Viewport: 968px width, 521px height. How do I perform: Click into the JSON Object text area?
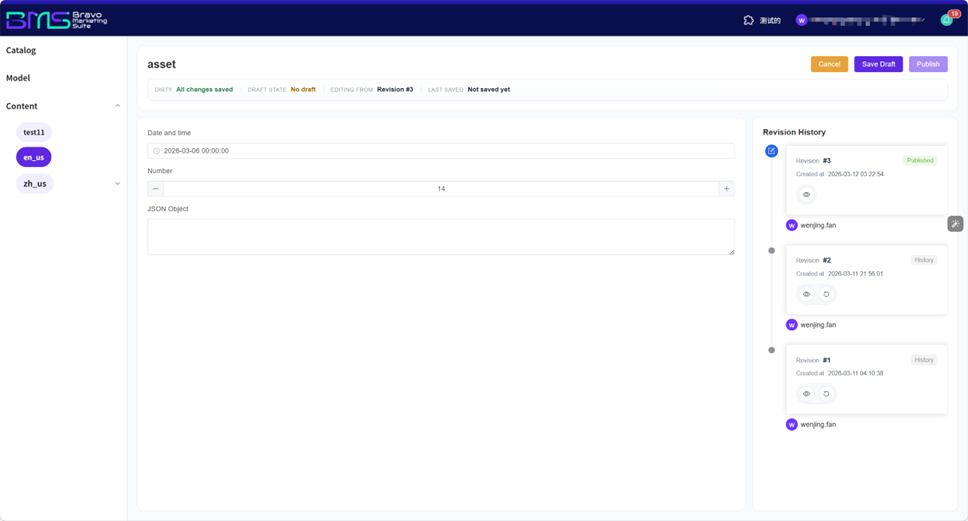tap(440, 237)
